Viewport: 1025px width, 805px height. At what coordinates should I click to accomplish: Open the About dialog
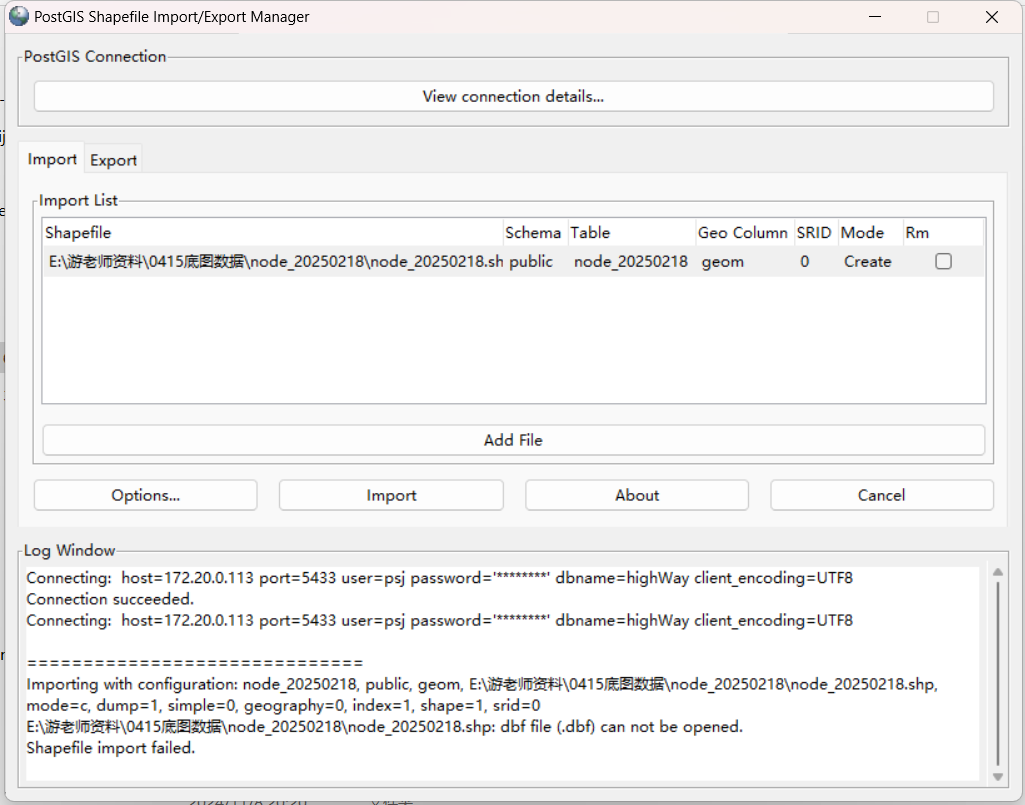637,495
